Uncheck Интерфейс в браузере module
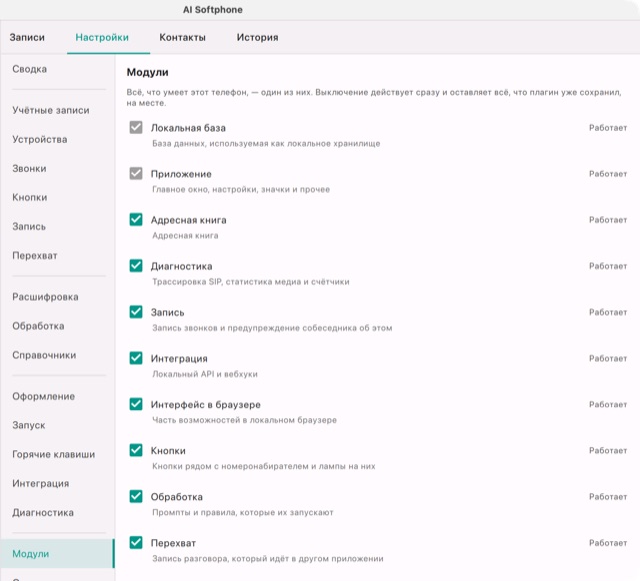640x581 pixels. (136, 404)
